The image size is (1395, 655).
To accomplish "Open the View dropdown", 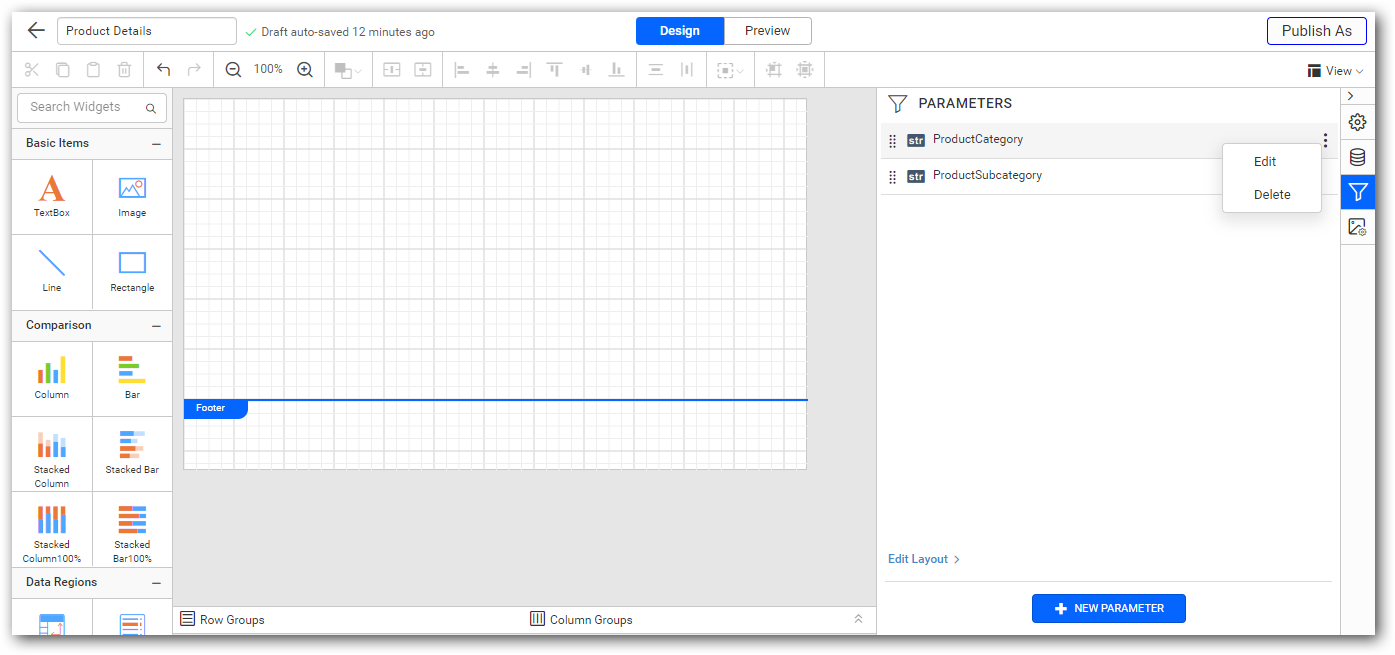I will click(x=1335, y=70).
